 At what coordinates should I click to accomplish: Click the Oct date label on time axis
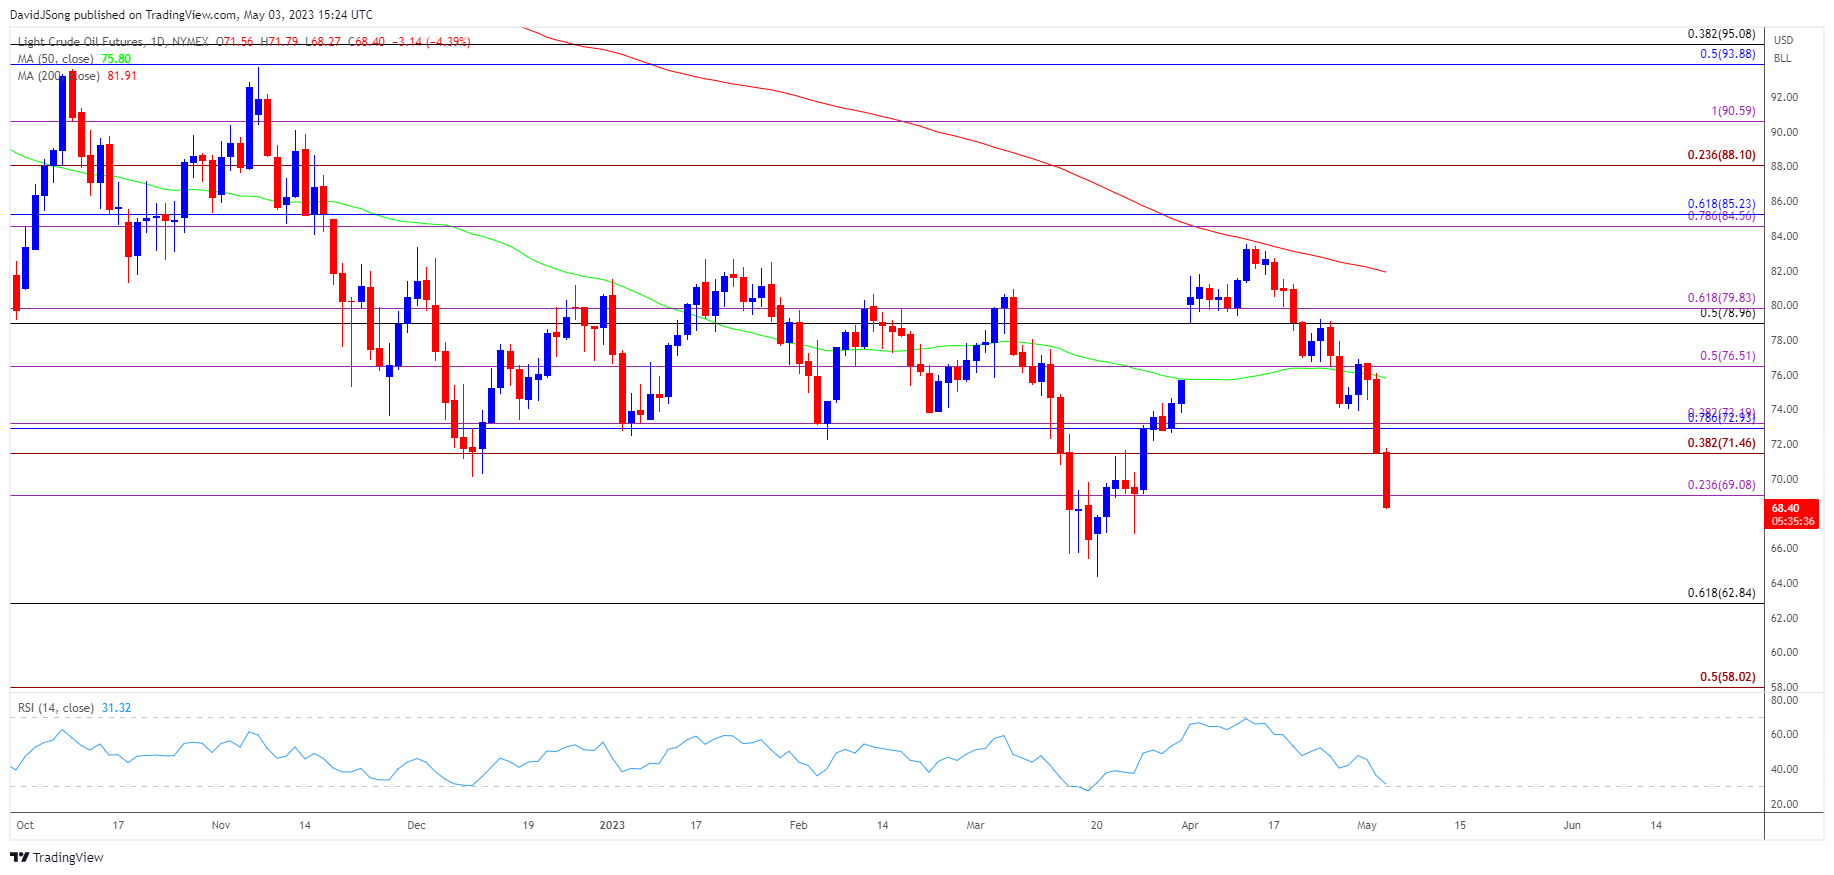point(25,825)
